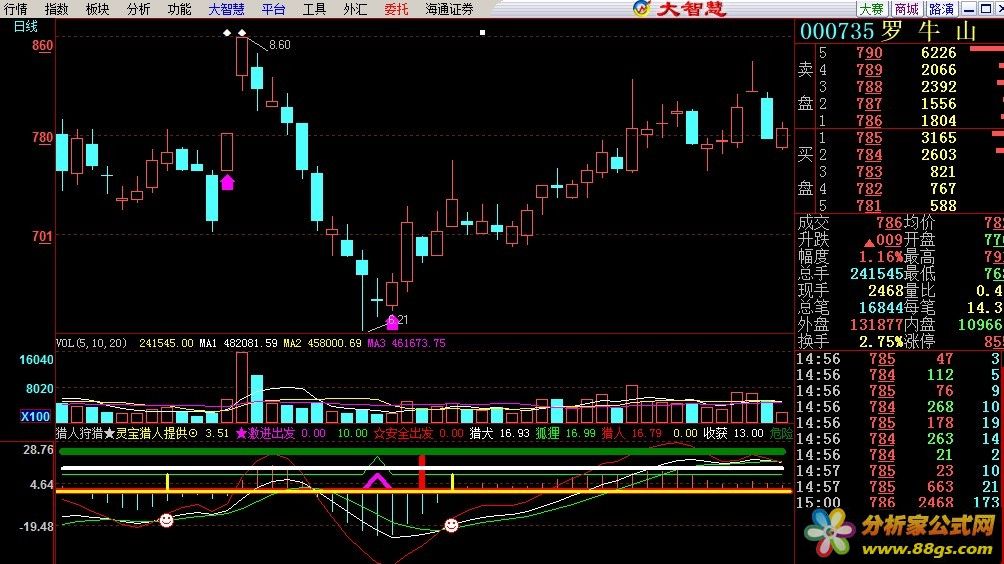Screen dimensions: 1004x564
Task: Open the 海通证券 menu
Action: 449,9
